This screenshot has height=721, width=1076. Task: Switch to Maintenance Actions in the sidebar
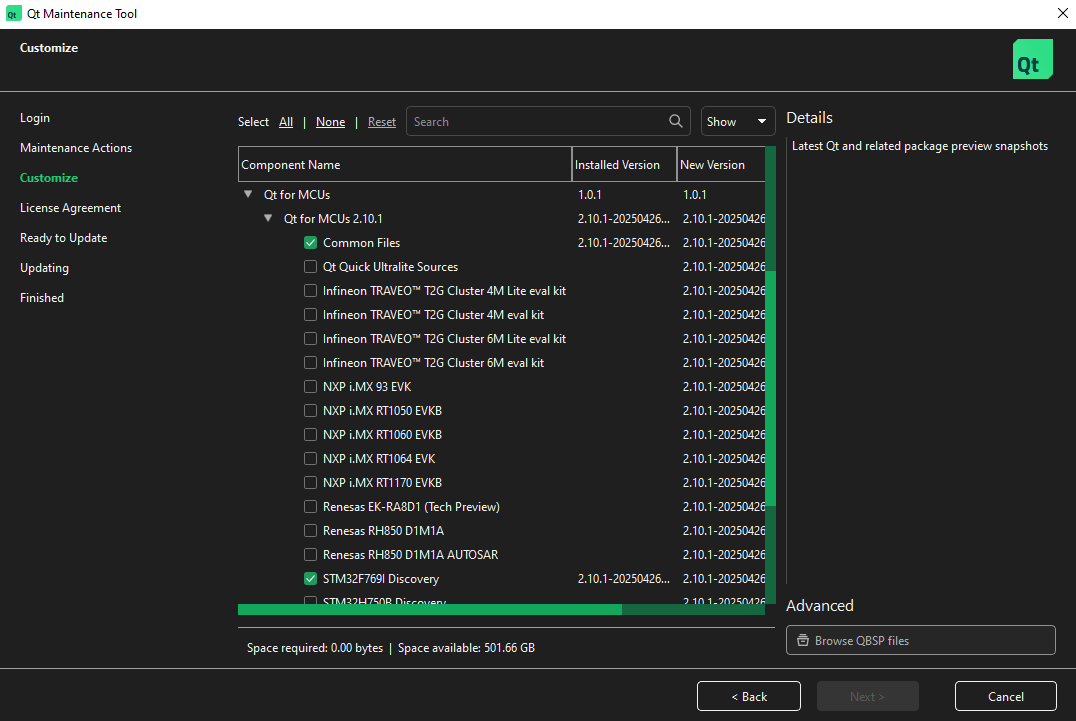[x=75, y=147]
